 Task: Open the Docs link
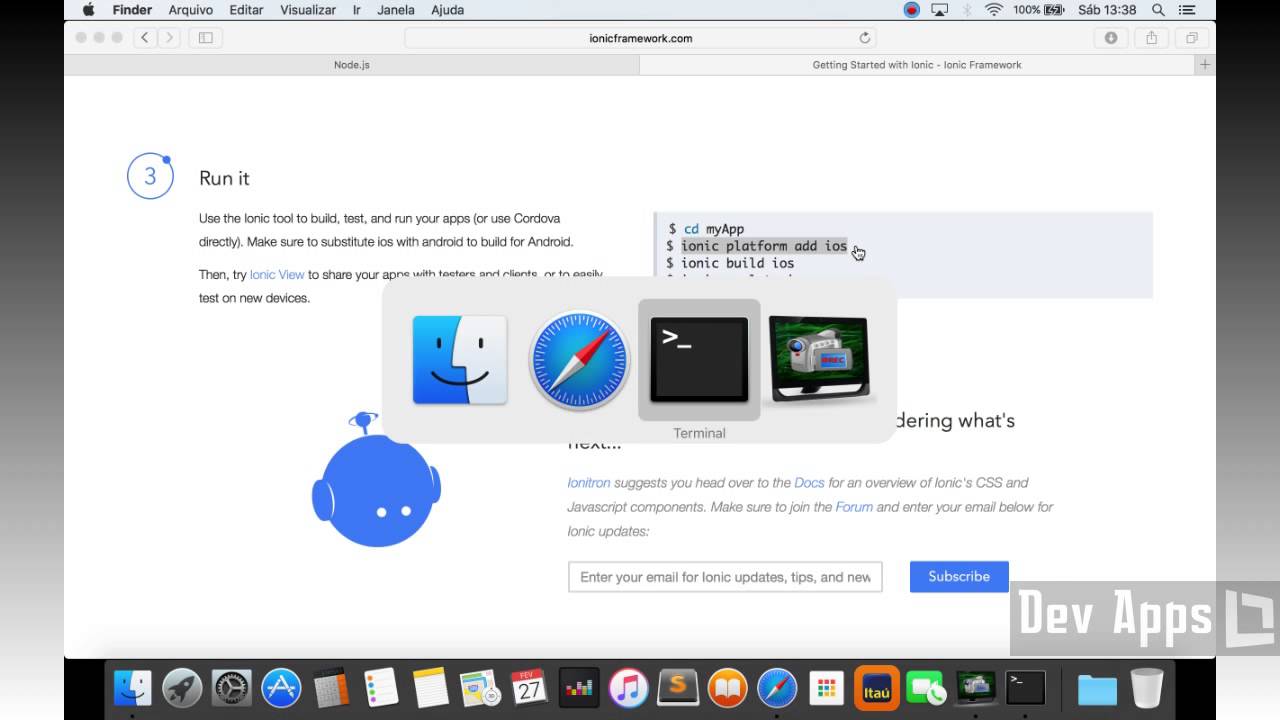click(x=809, y=482)
